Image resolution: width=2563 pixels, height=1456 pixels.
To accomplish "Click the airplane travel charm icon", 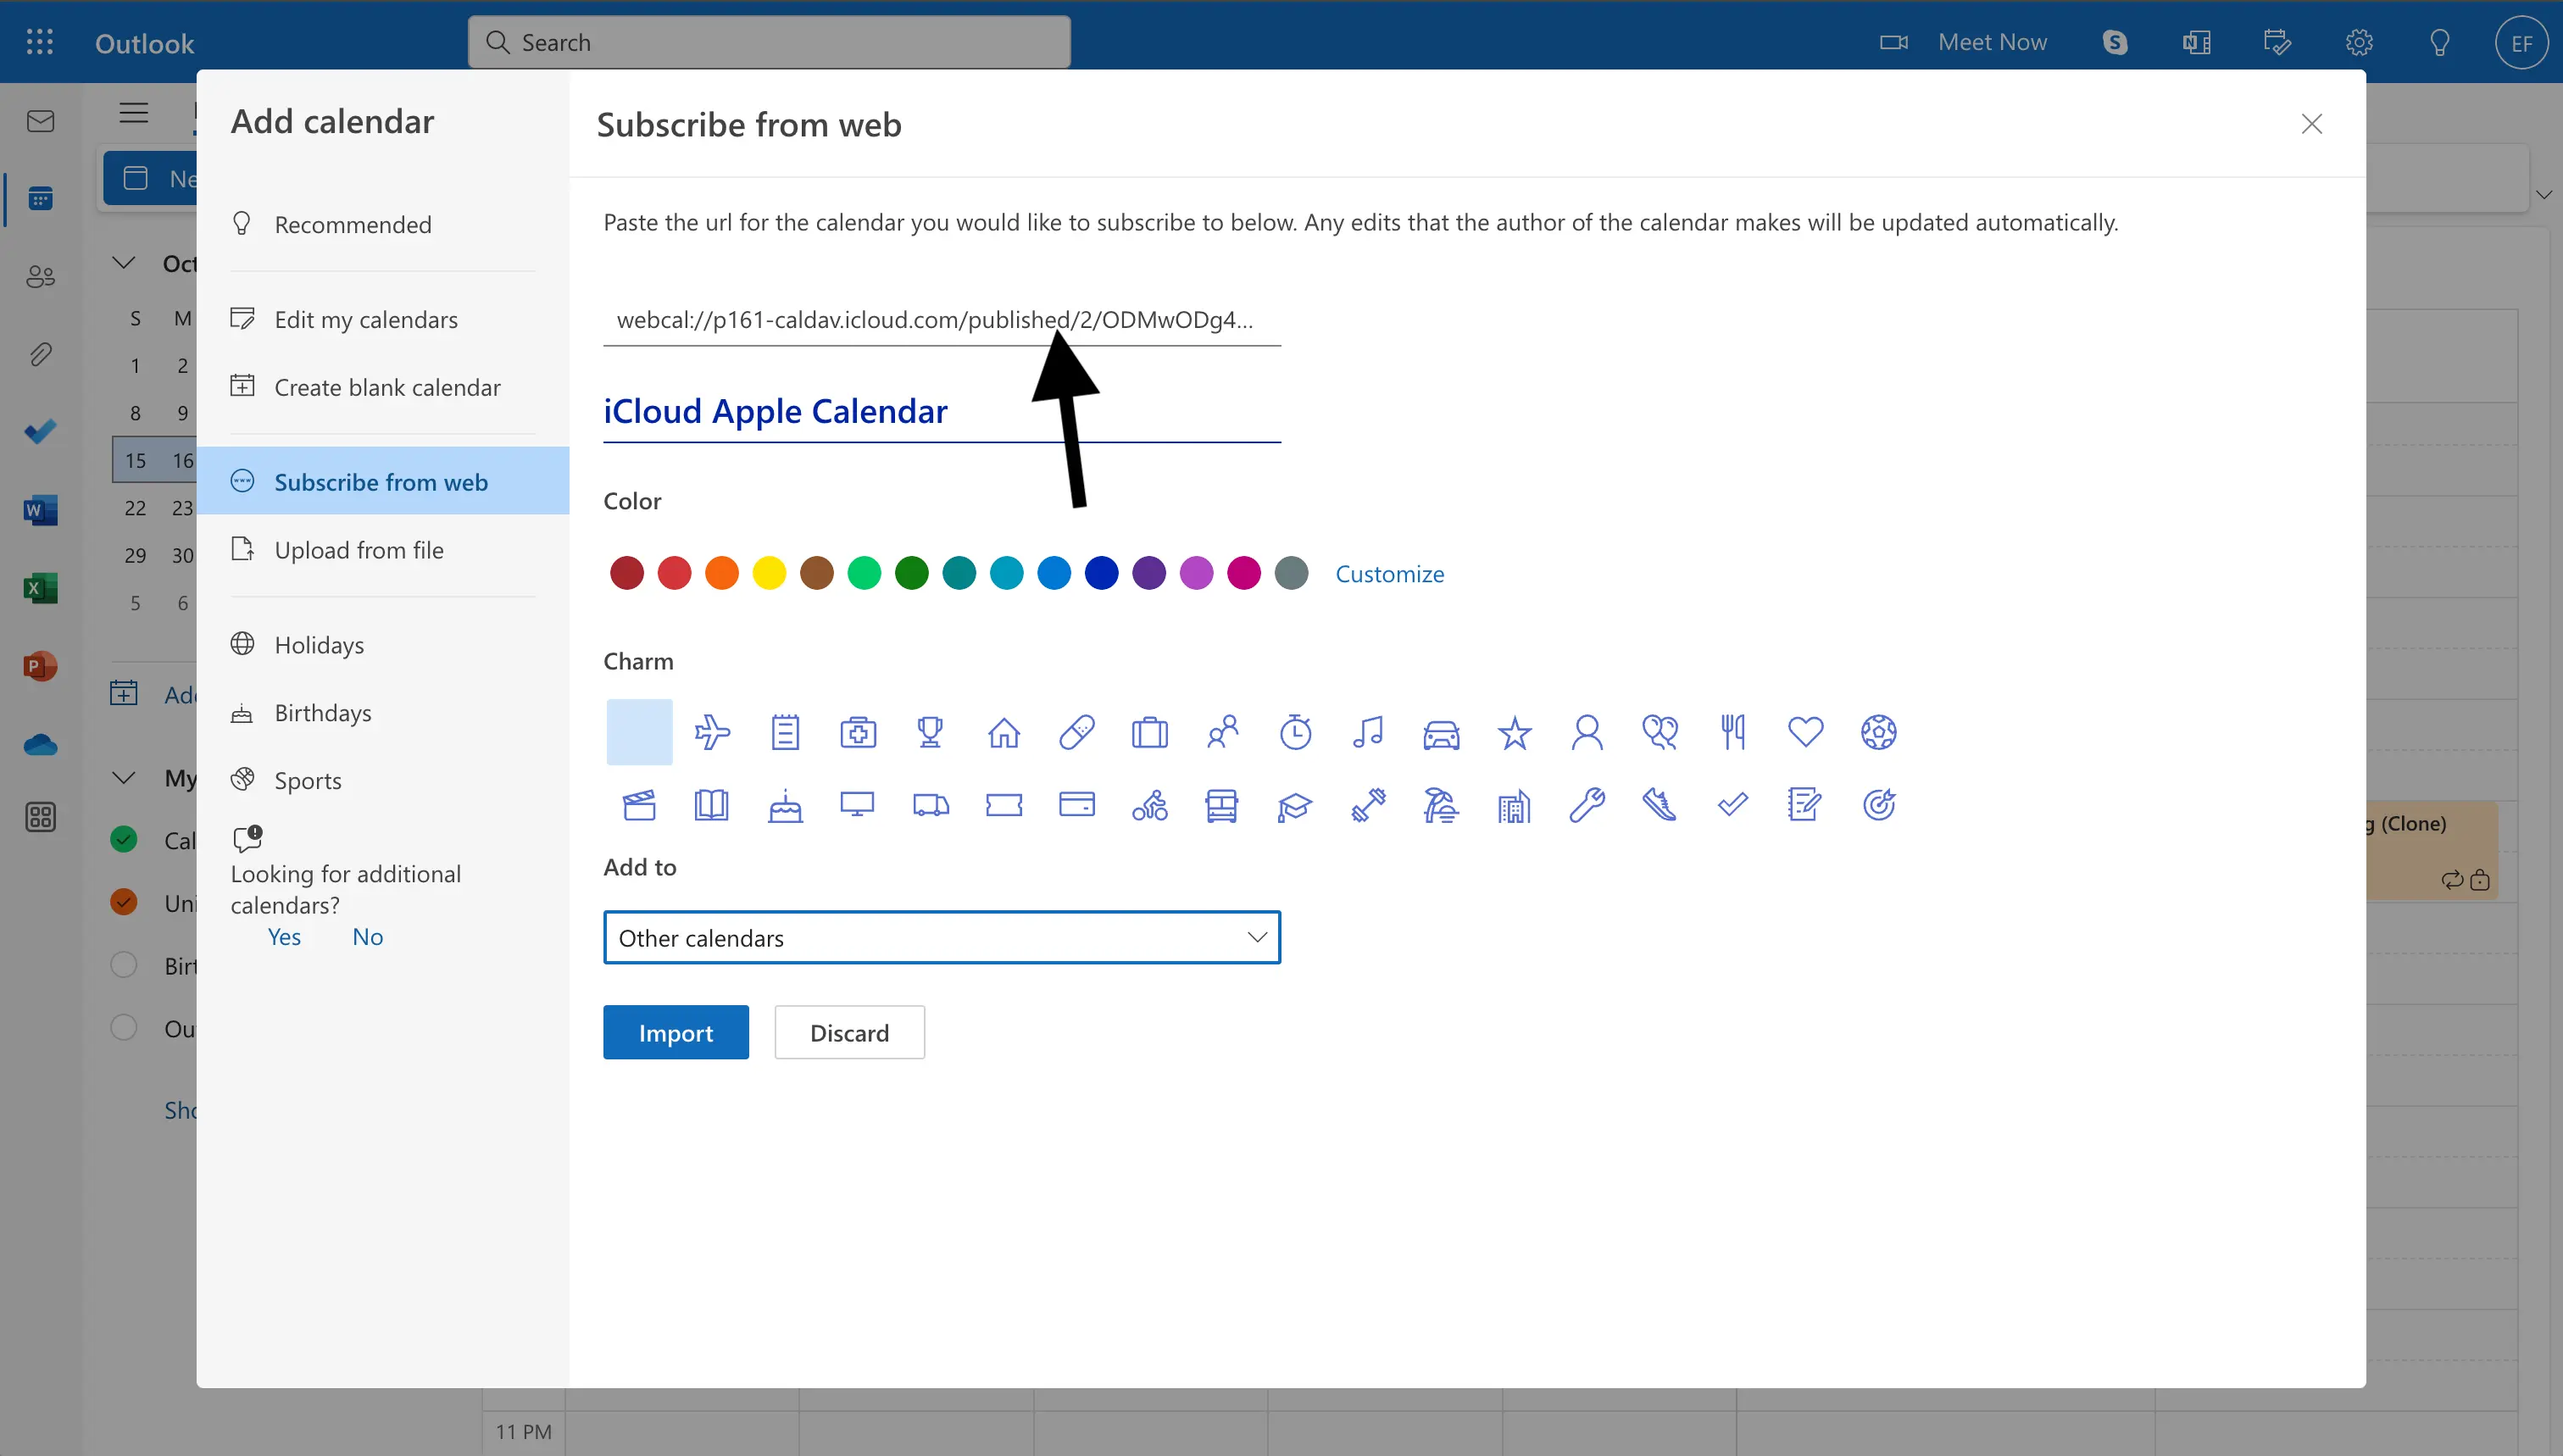I will 711,731.
